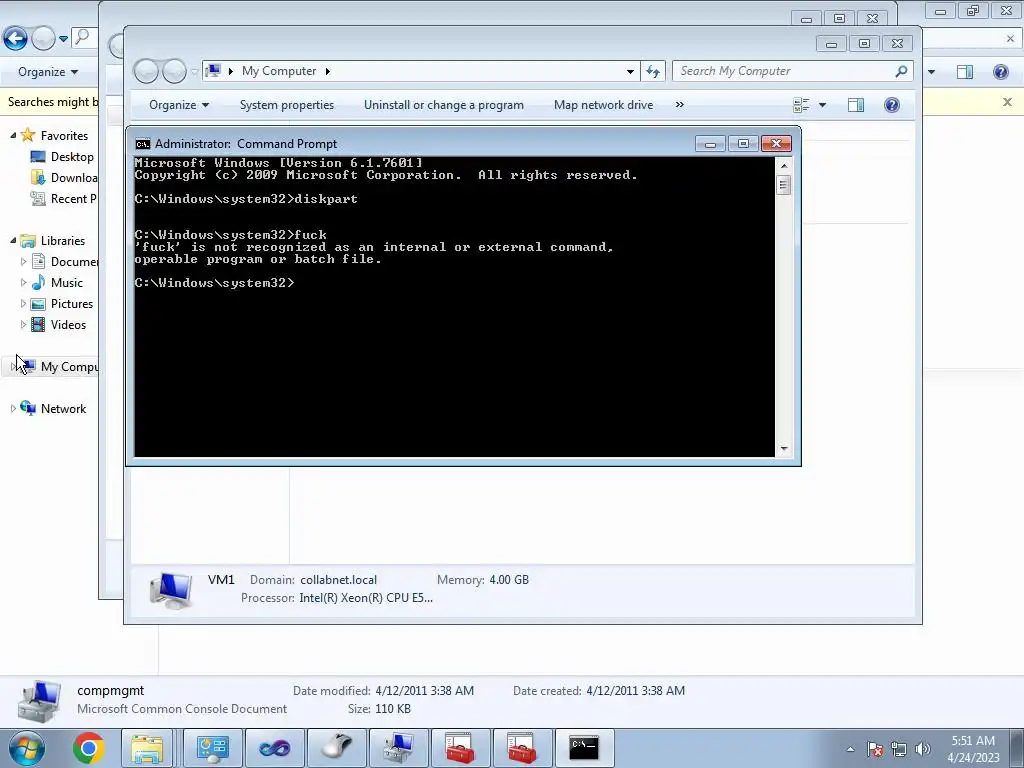Click the Command Prompt scrollbar thumb
The width and height of the screenshot is (1024, 768).
pyautogui.click(x=784, y=185)
